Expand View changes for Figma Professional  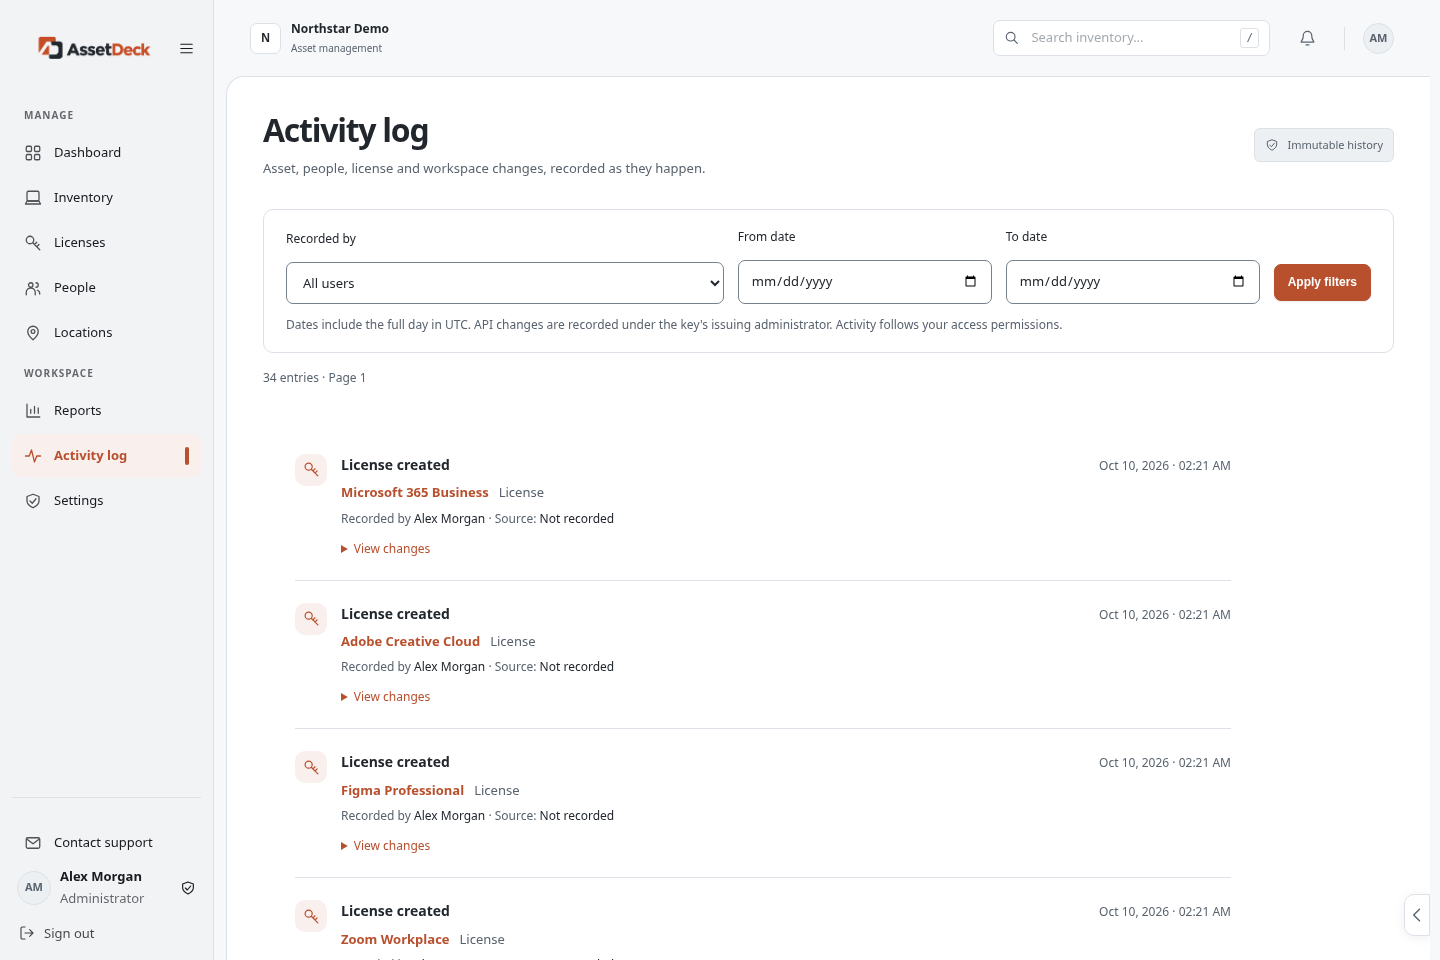386,845
